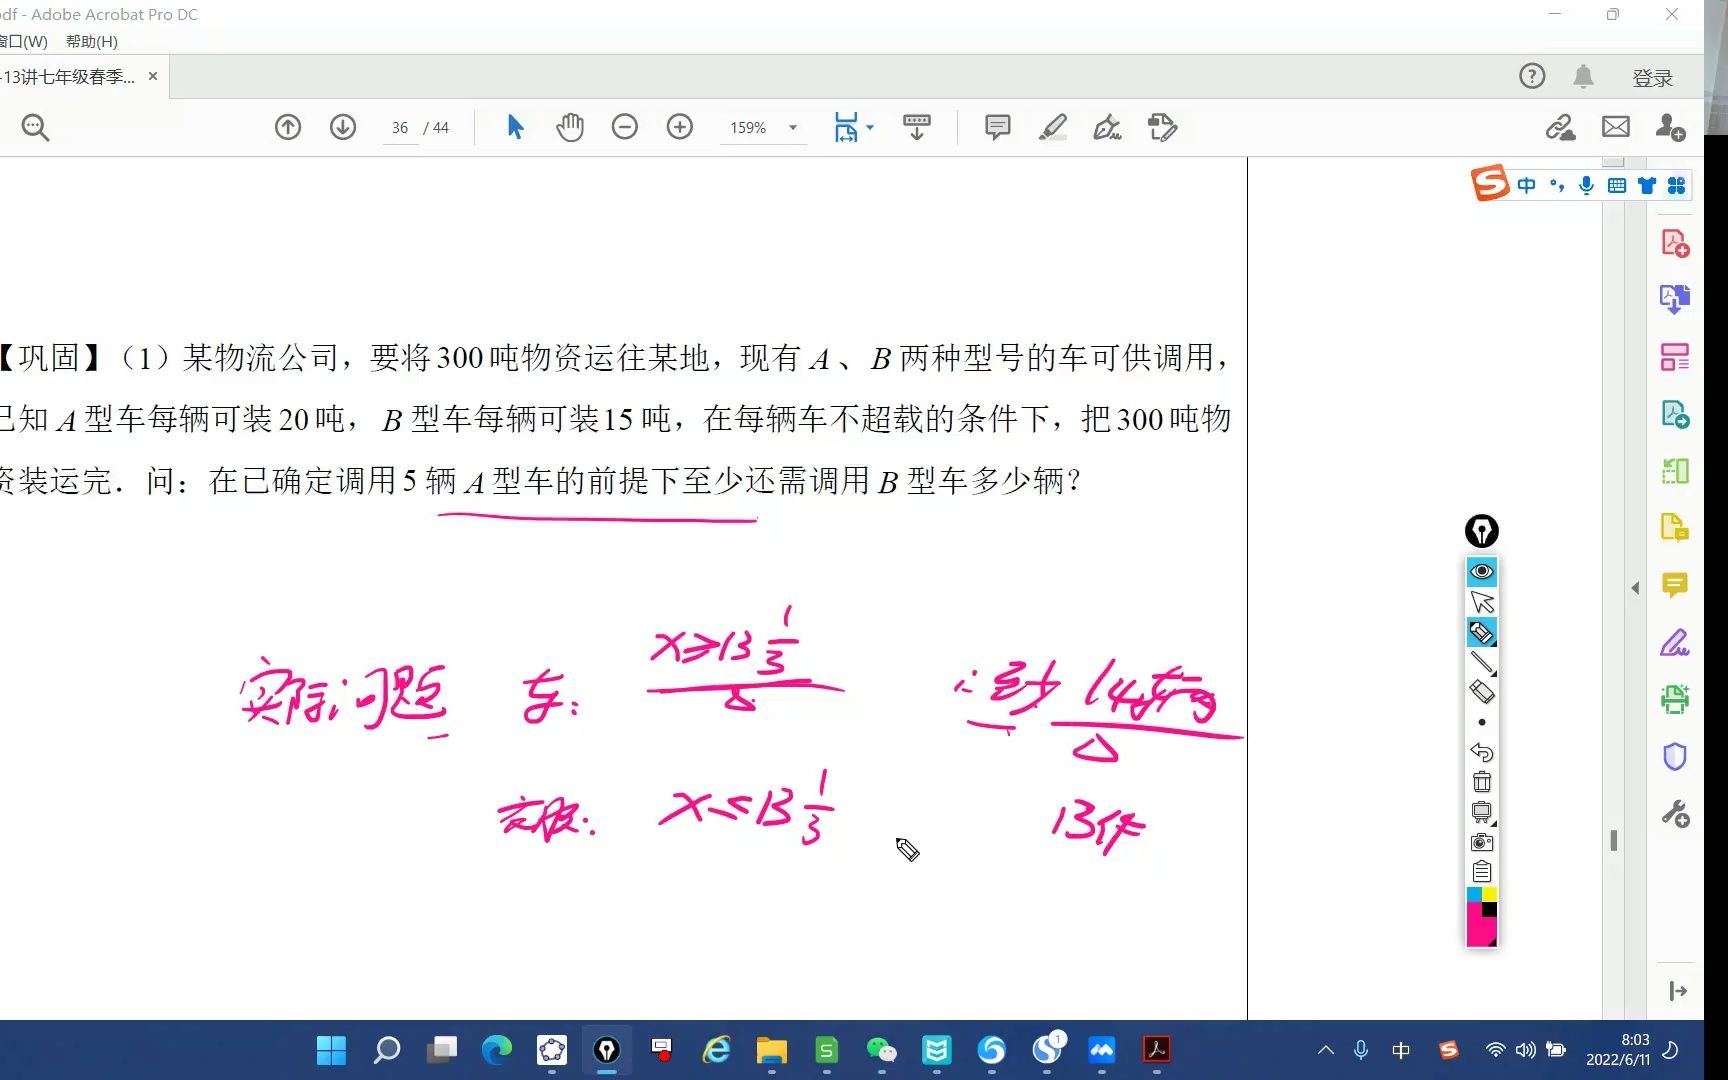Image resolution: width=1728 pixels, height=1080 pixels.
Task: Toggle the annotation visibility eye icon
Action: (1481, 571)
